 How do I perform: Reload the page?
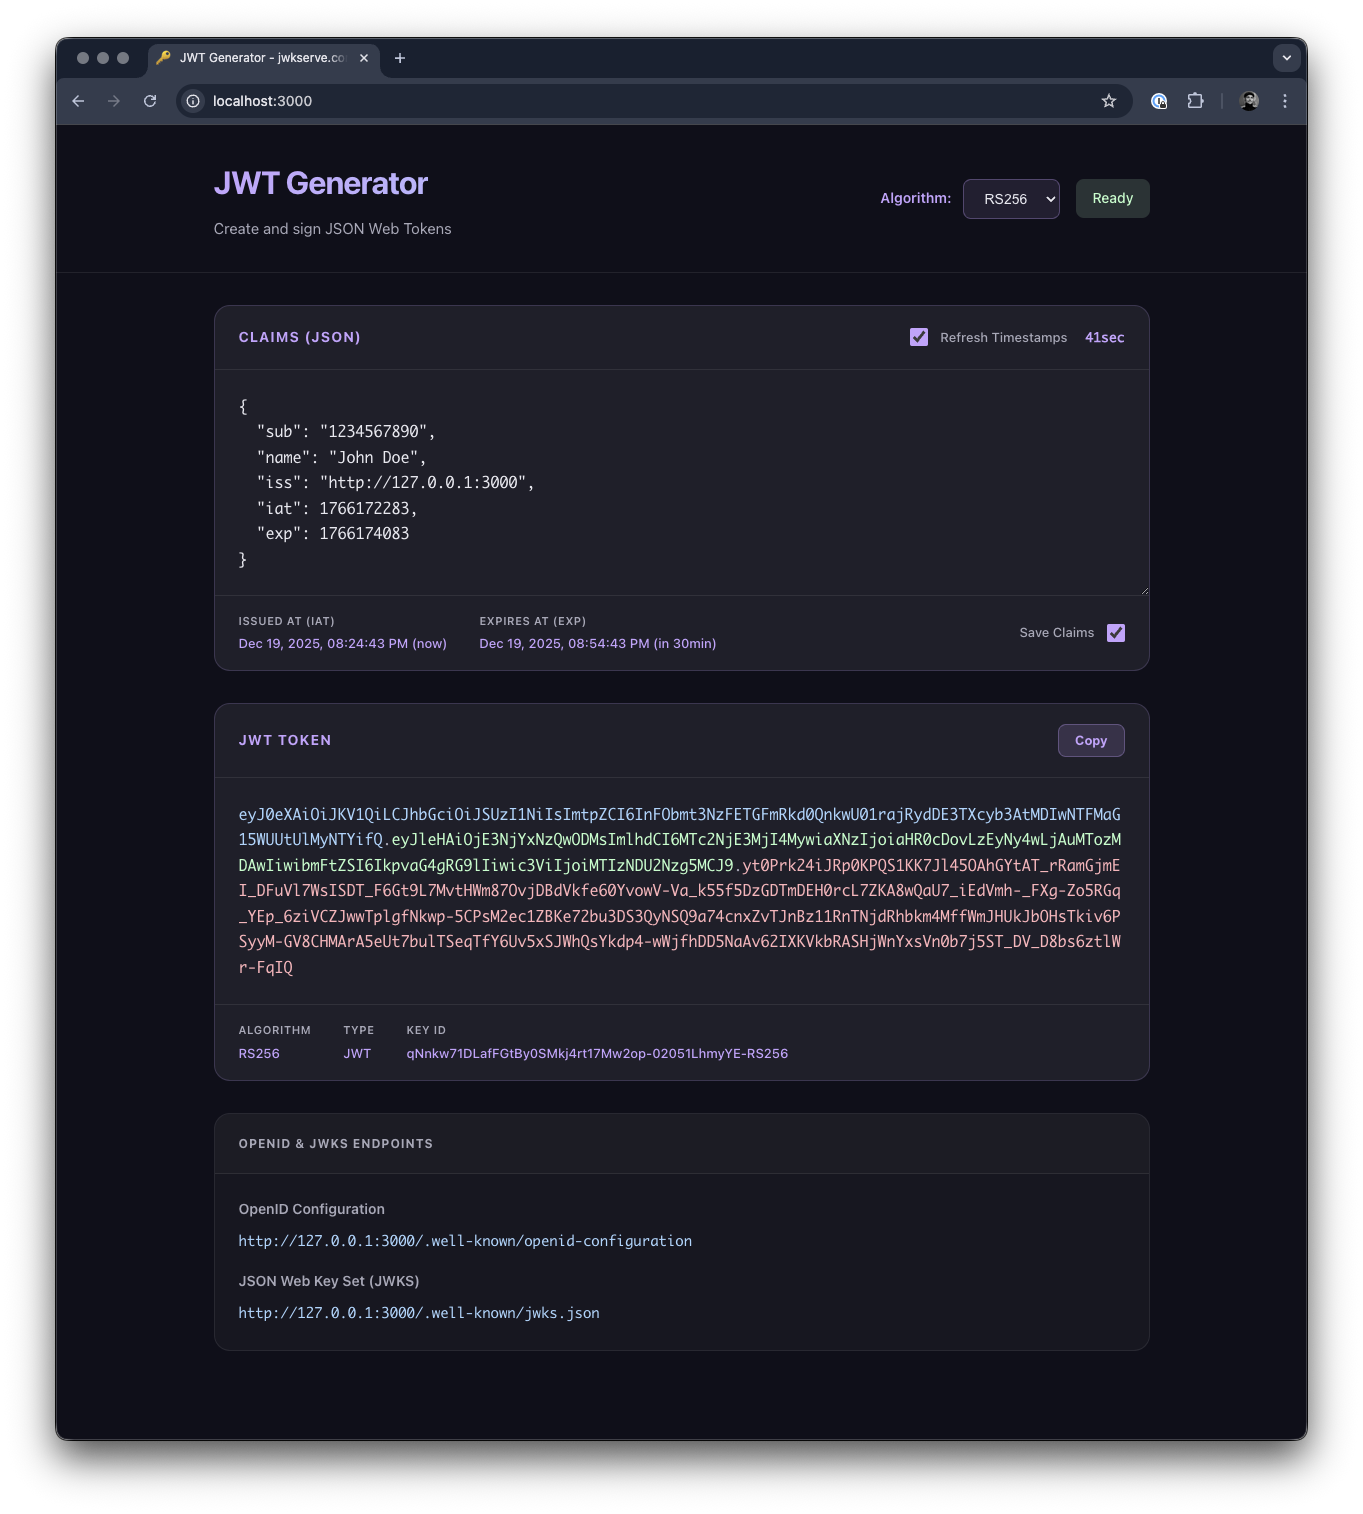(150, 101)
